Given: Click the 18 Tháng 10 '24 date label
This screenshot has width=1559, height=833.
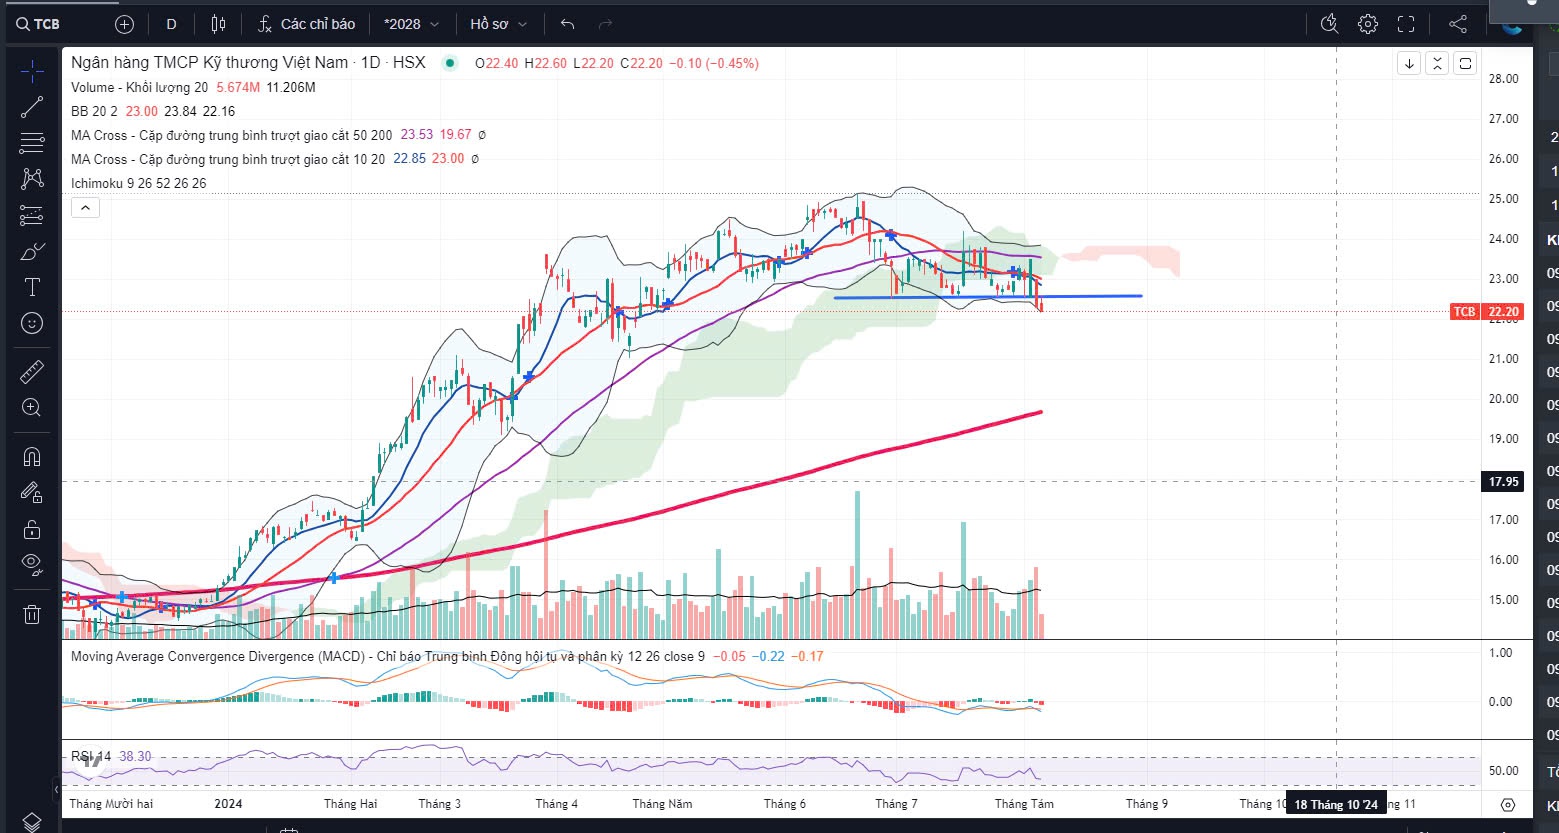Looking at the screenshot, I should coord(1336,804).
